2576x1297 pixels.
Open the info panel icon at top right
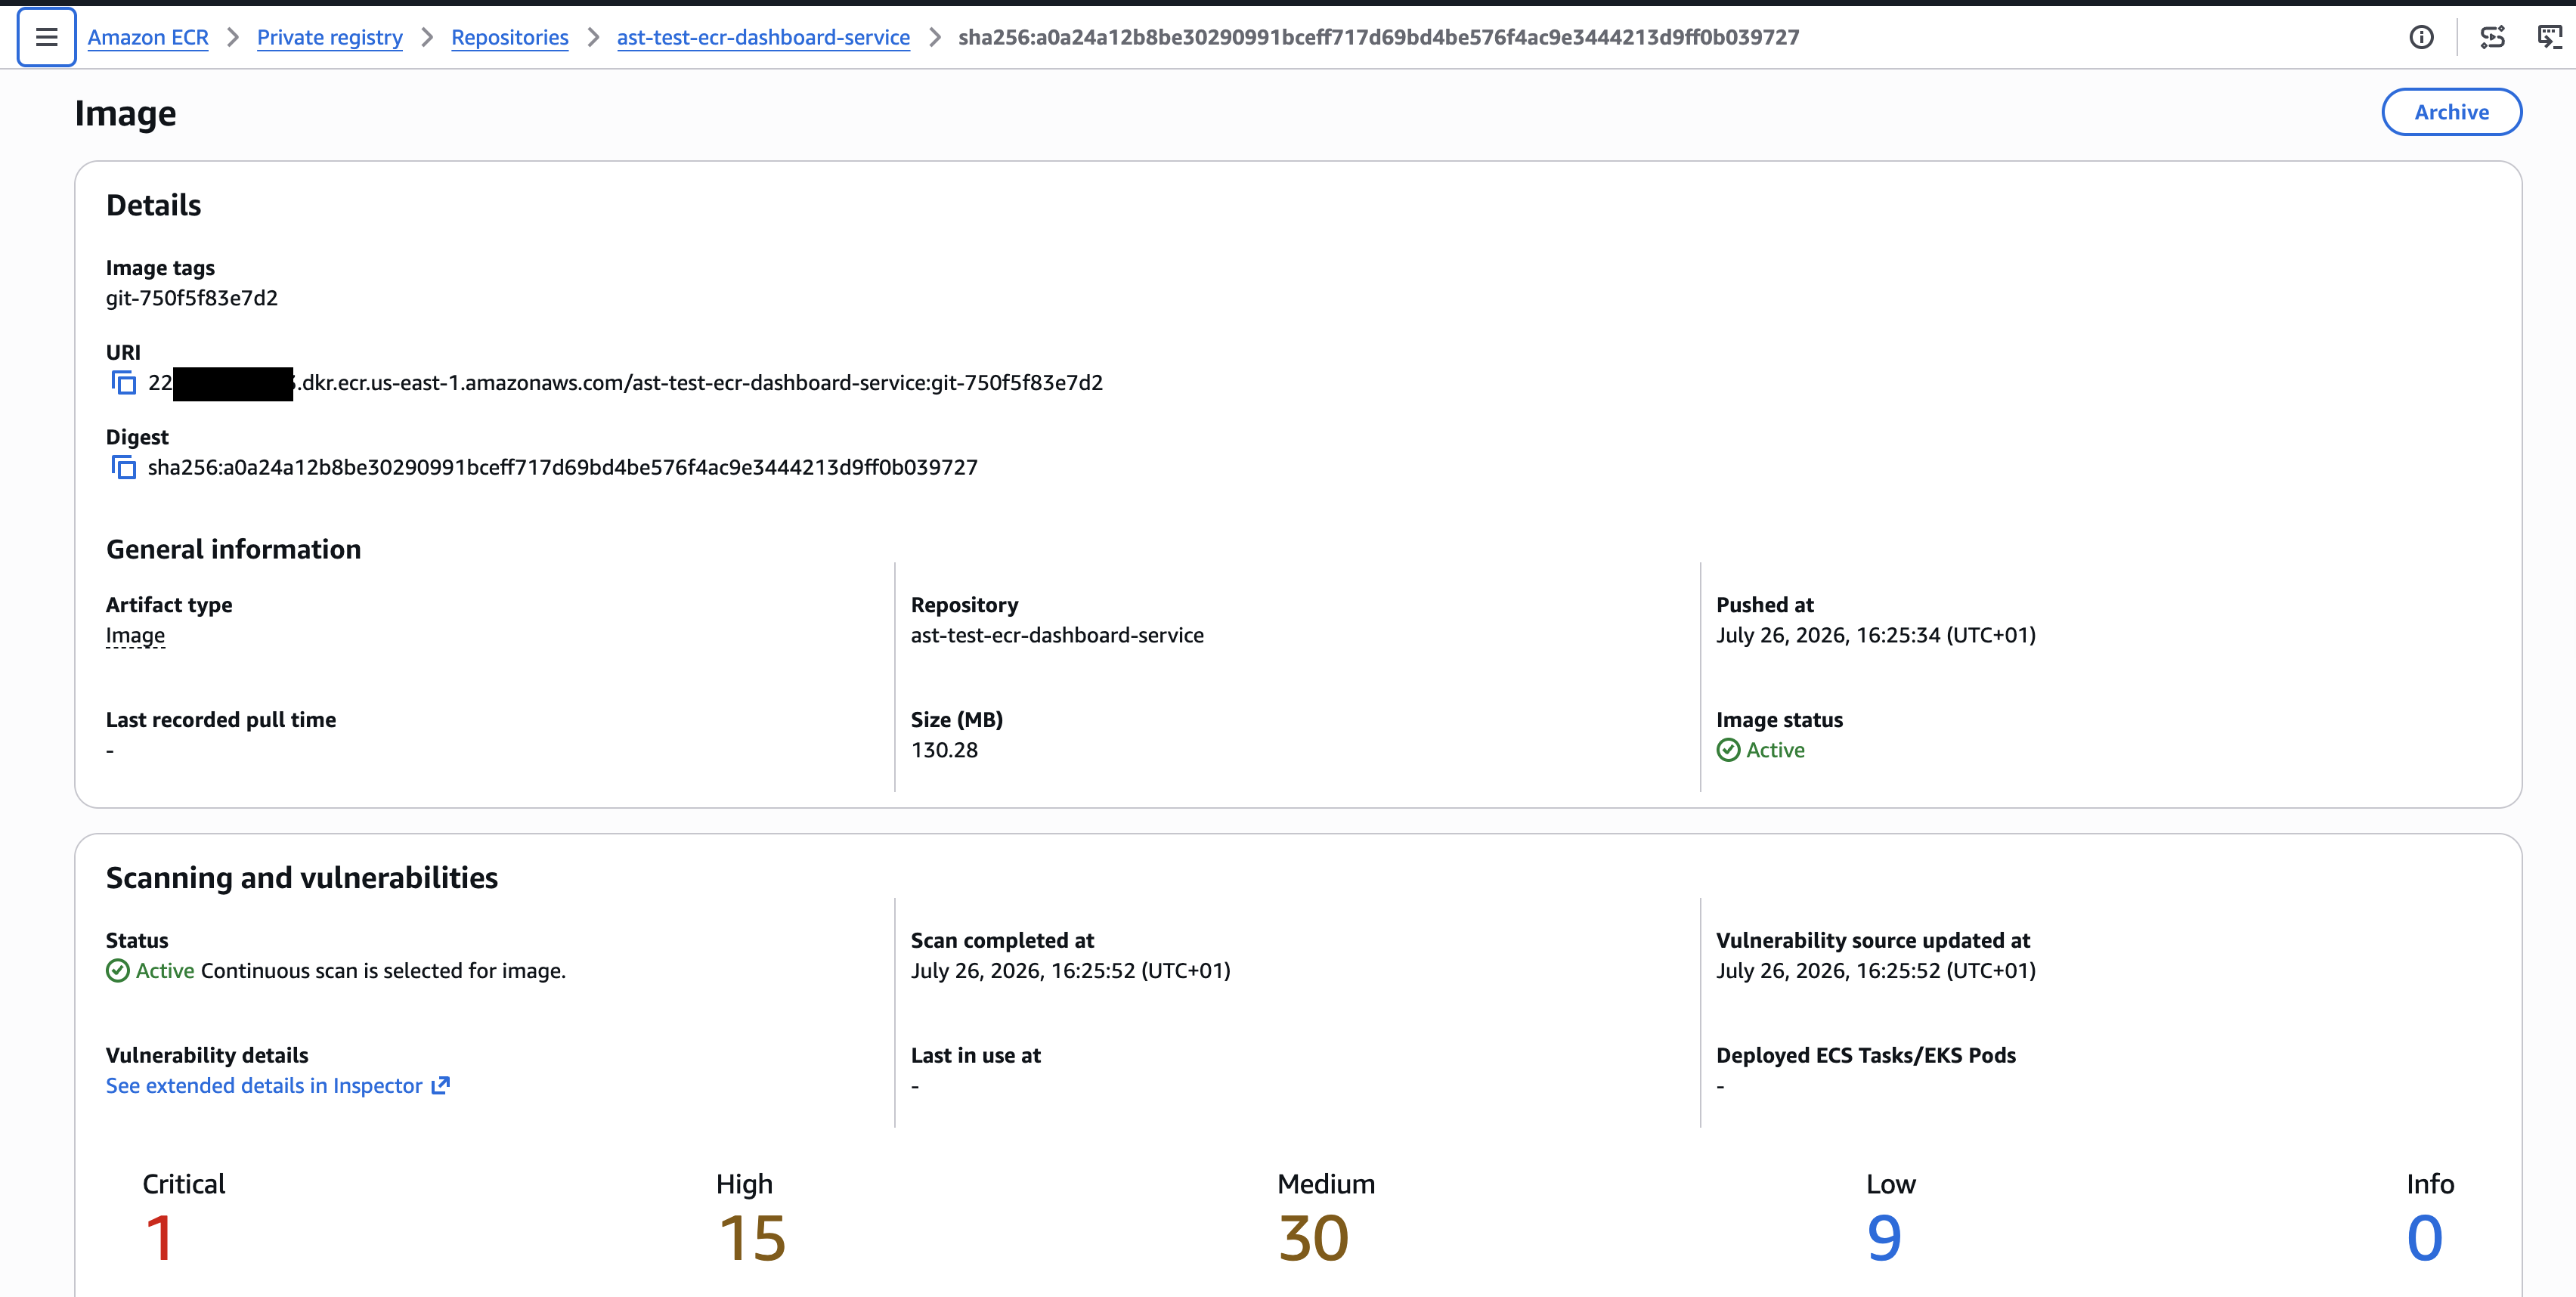click(2421, 37)
